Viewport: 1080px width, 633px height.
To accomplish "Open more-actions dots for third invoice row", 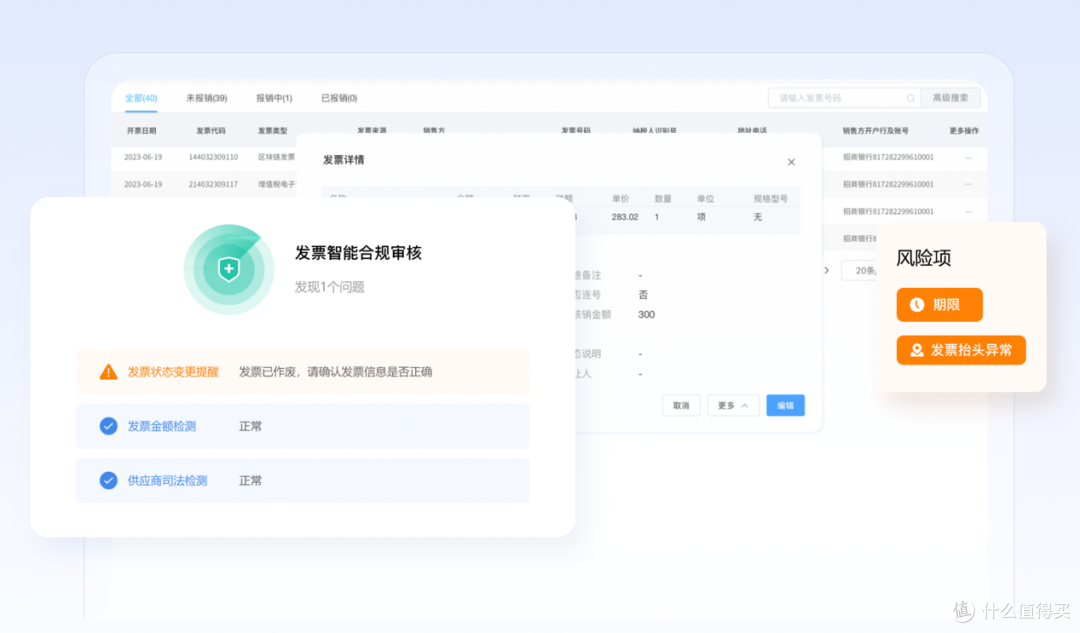I will point(968,211).
